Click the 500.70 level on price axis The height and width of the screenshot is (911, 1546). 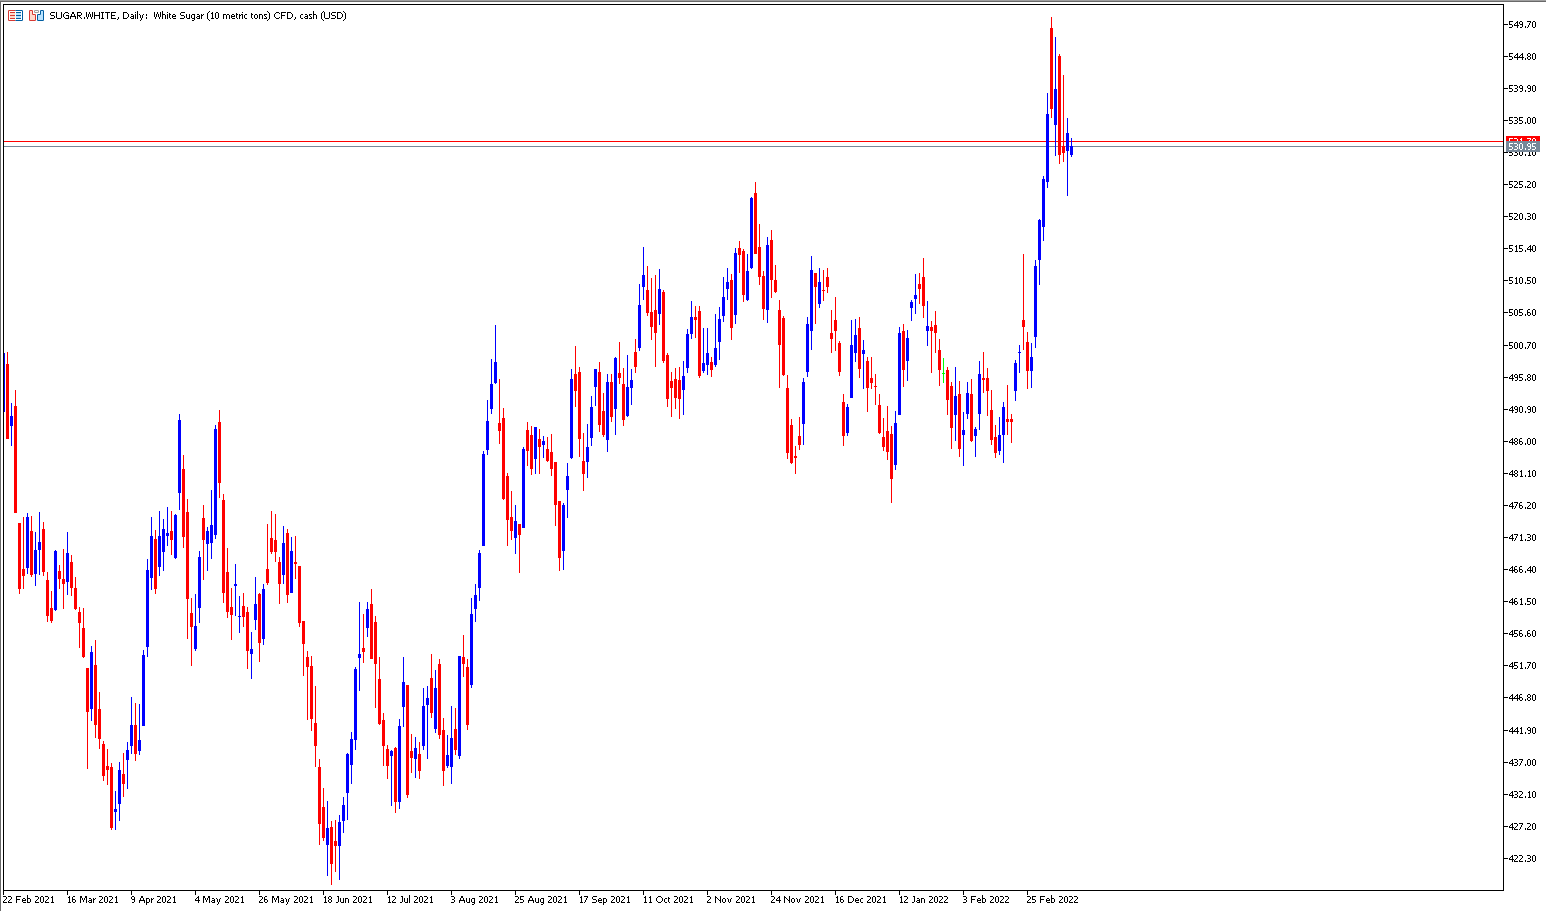pos(1521,345)
